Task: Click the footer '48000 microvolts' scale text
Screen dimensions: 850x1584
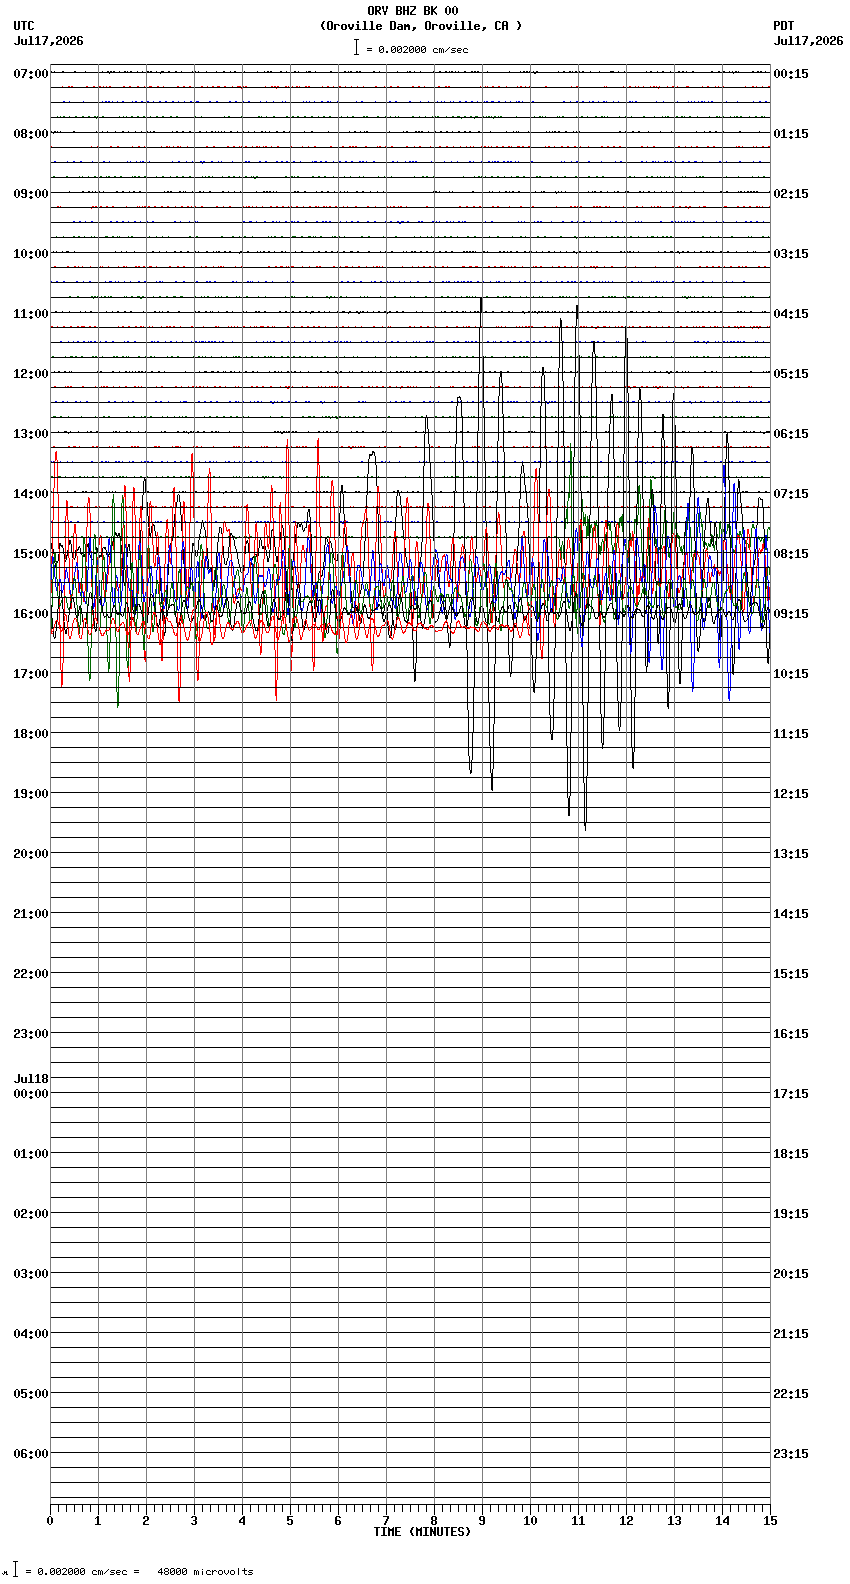Action: click(205, 1572)
